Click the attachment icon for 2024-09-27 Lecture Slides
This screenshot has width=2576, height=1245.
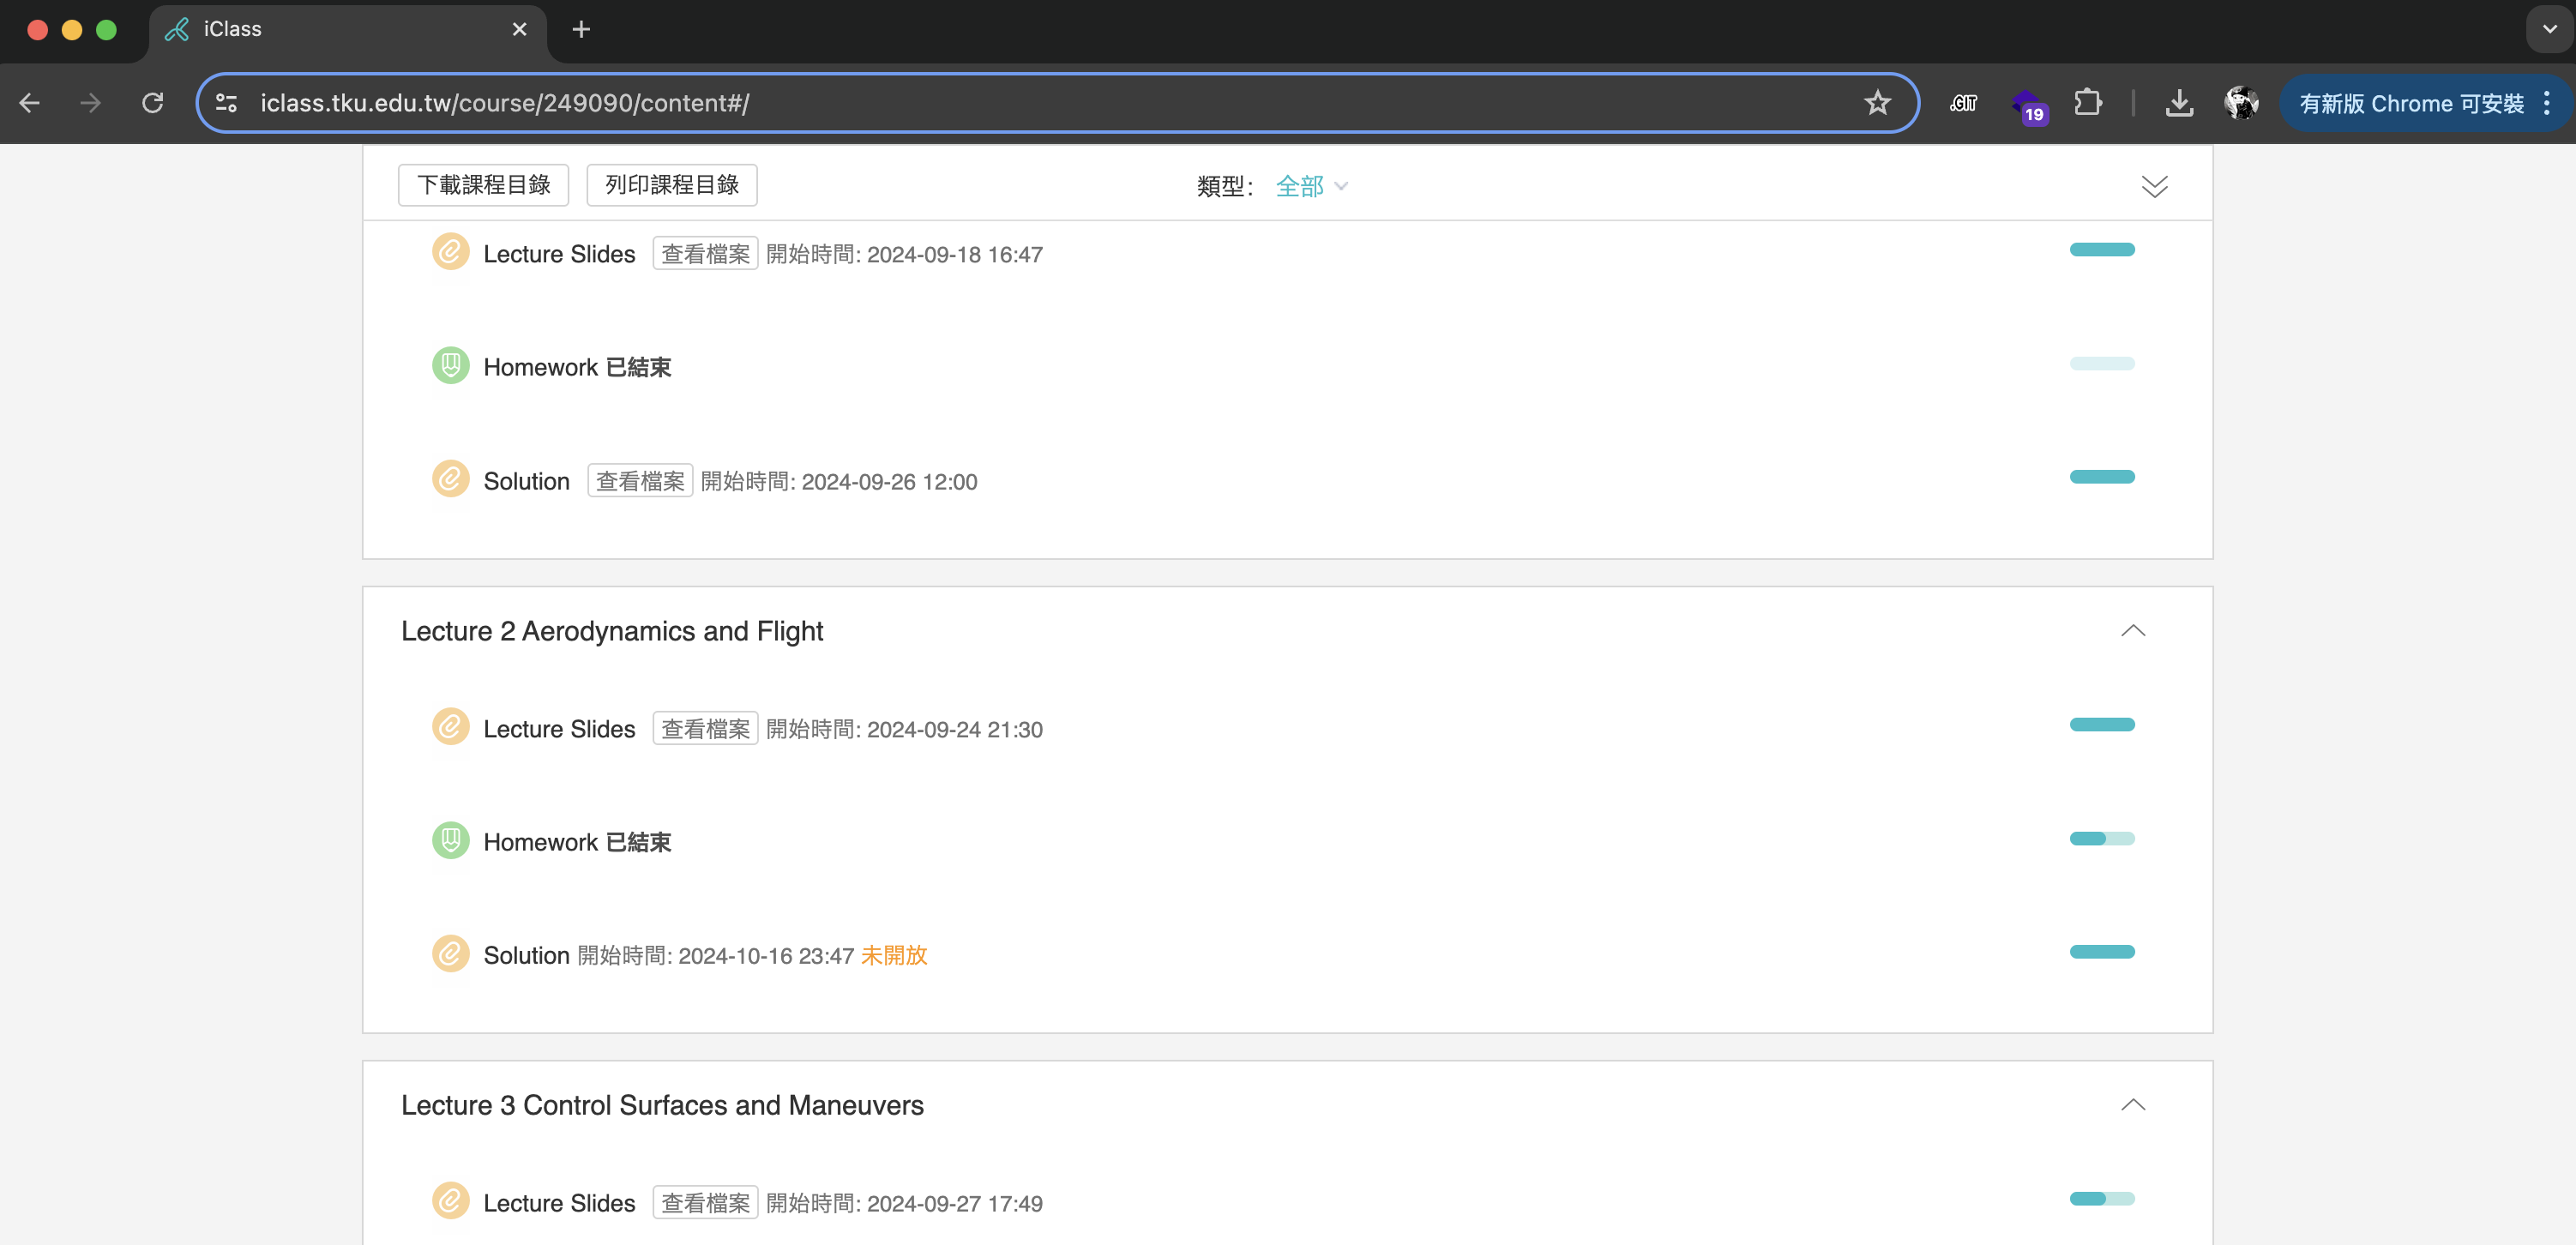450,1201
